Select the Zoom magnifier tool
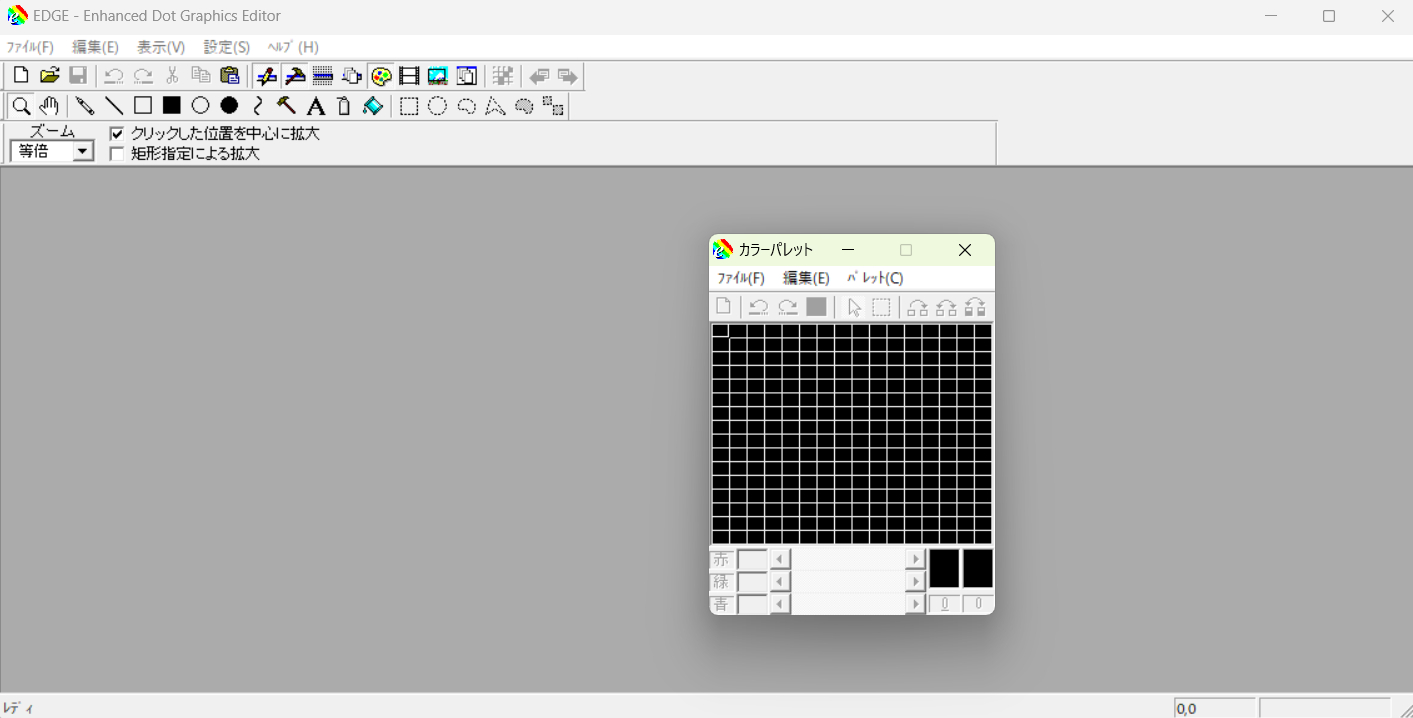Screen dimensions: 1413x718 coord(21,106)
